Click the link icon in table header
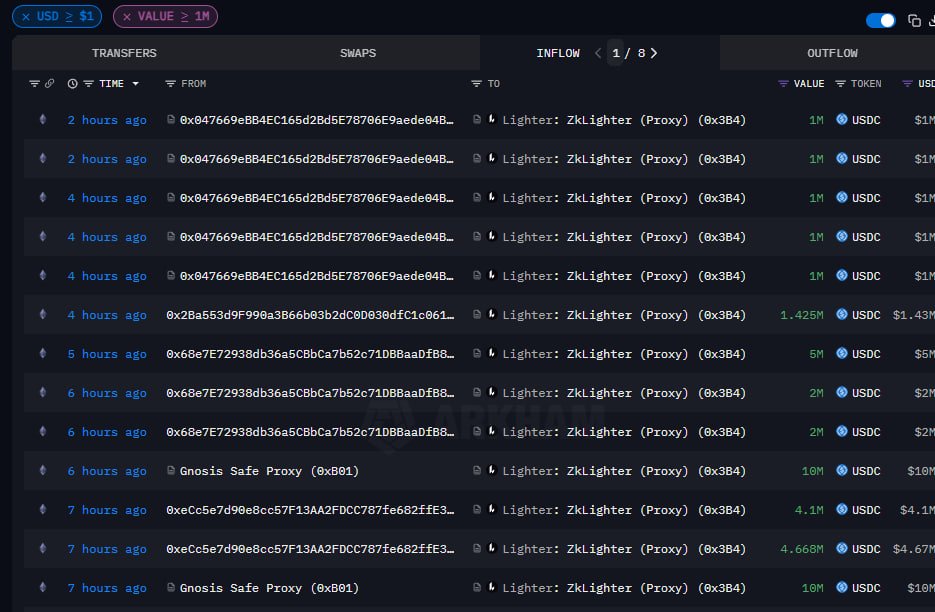Screen dimensions: 935x612 [49, 84]
